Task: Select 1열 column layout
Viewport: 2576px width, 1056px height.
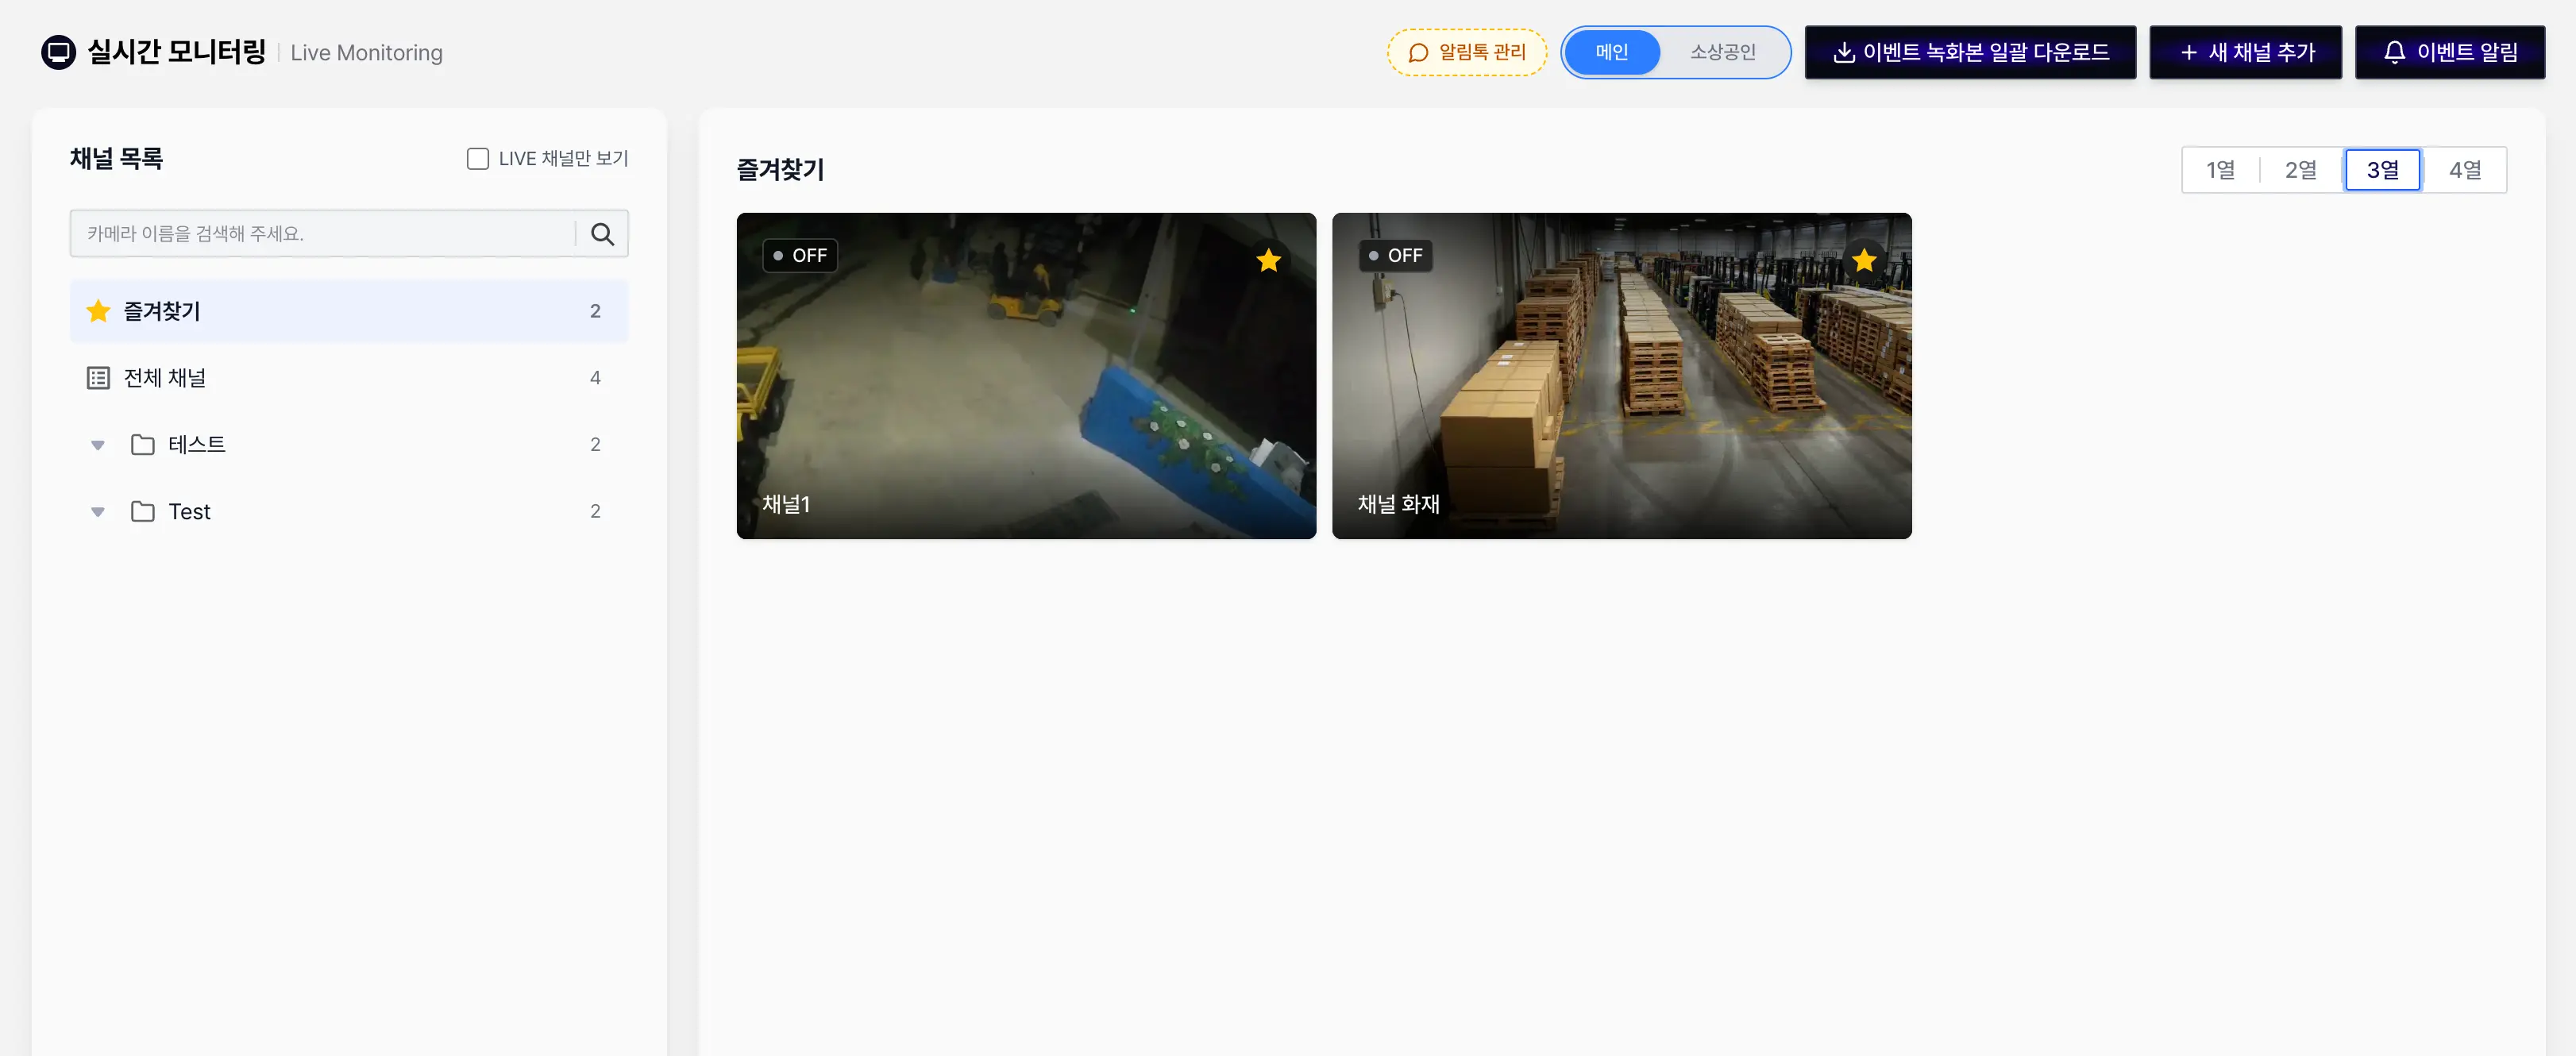Action: [x=2220, y=170]
